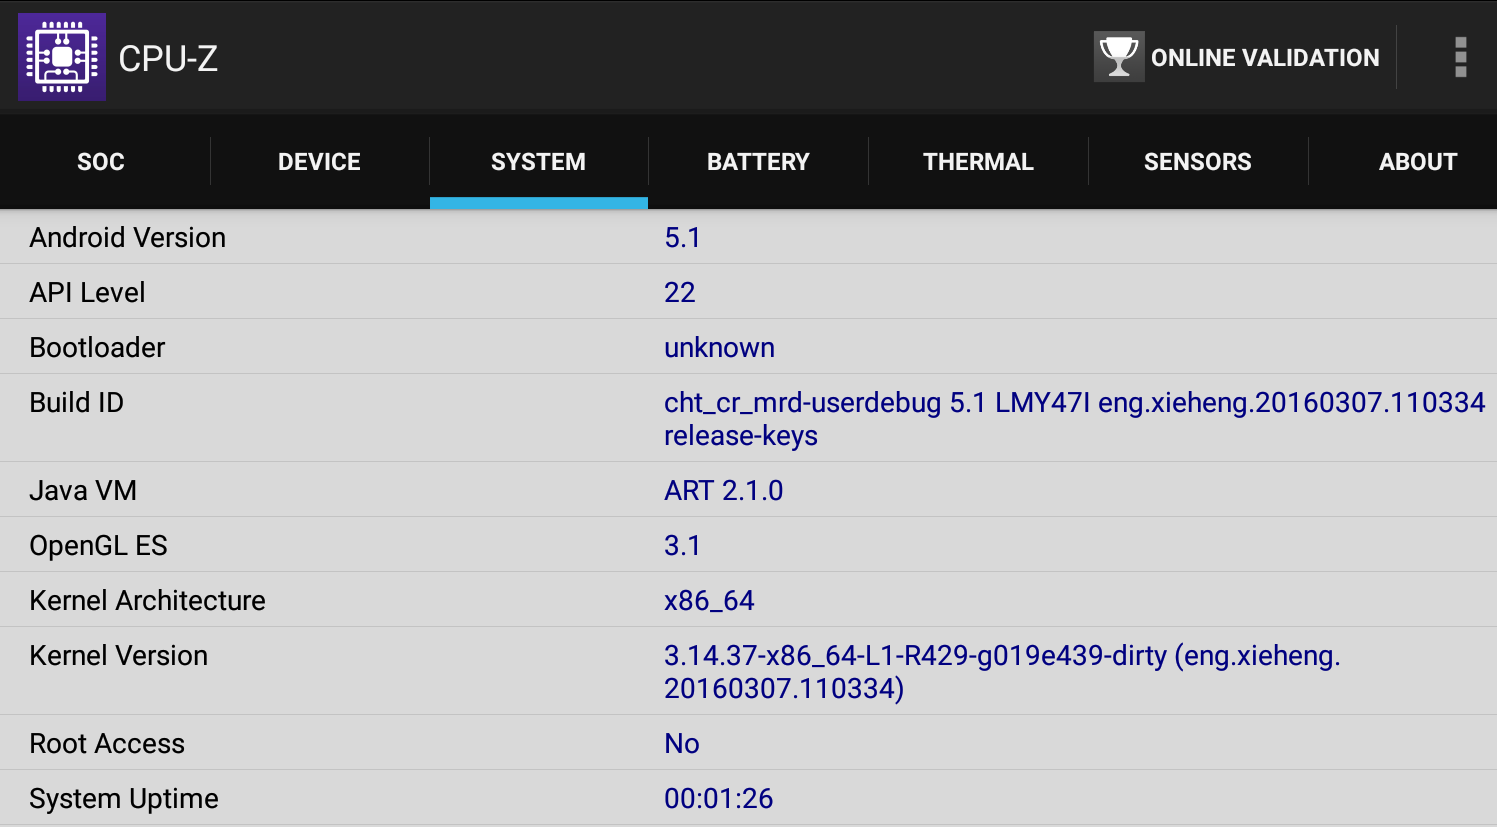Select the API Level label
Image resolution: width=1497 pixels, height=827 pixels.
87,293
